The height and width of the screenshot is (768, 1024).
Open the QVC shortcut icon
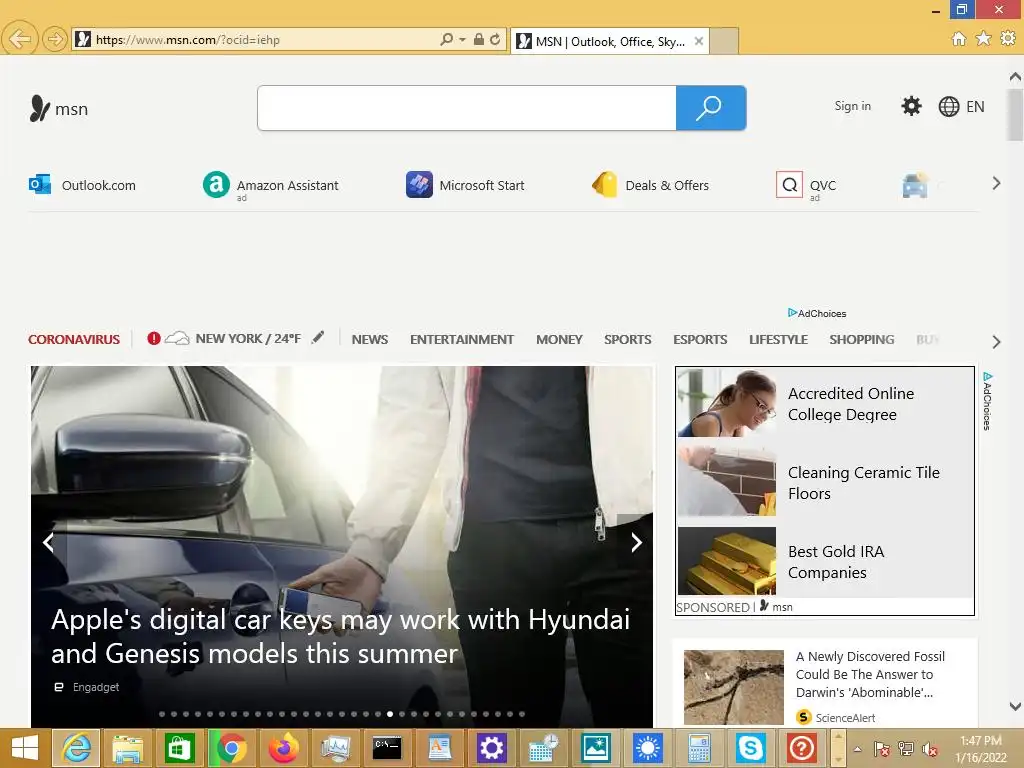(789, 185)
